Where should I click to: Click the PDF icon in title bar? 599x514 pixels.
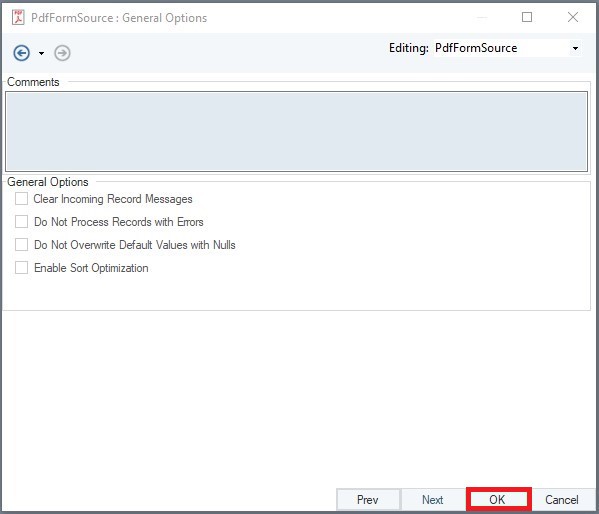pyautogui.click(x=18, y=18)
